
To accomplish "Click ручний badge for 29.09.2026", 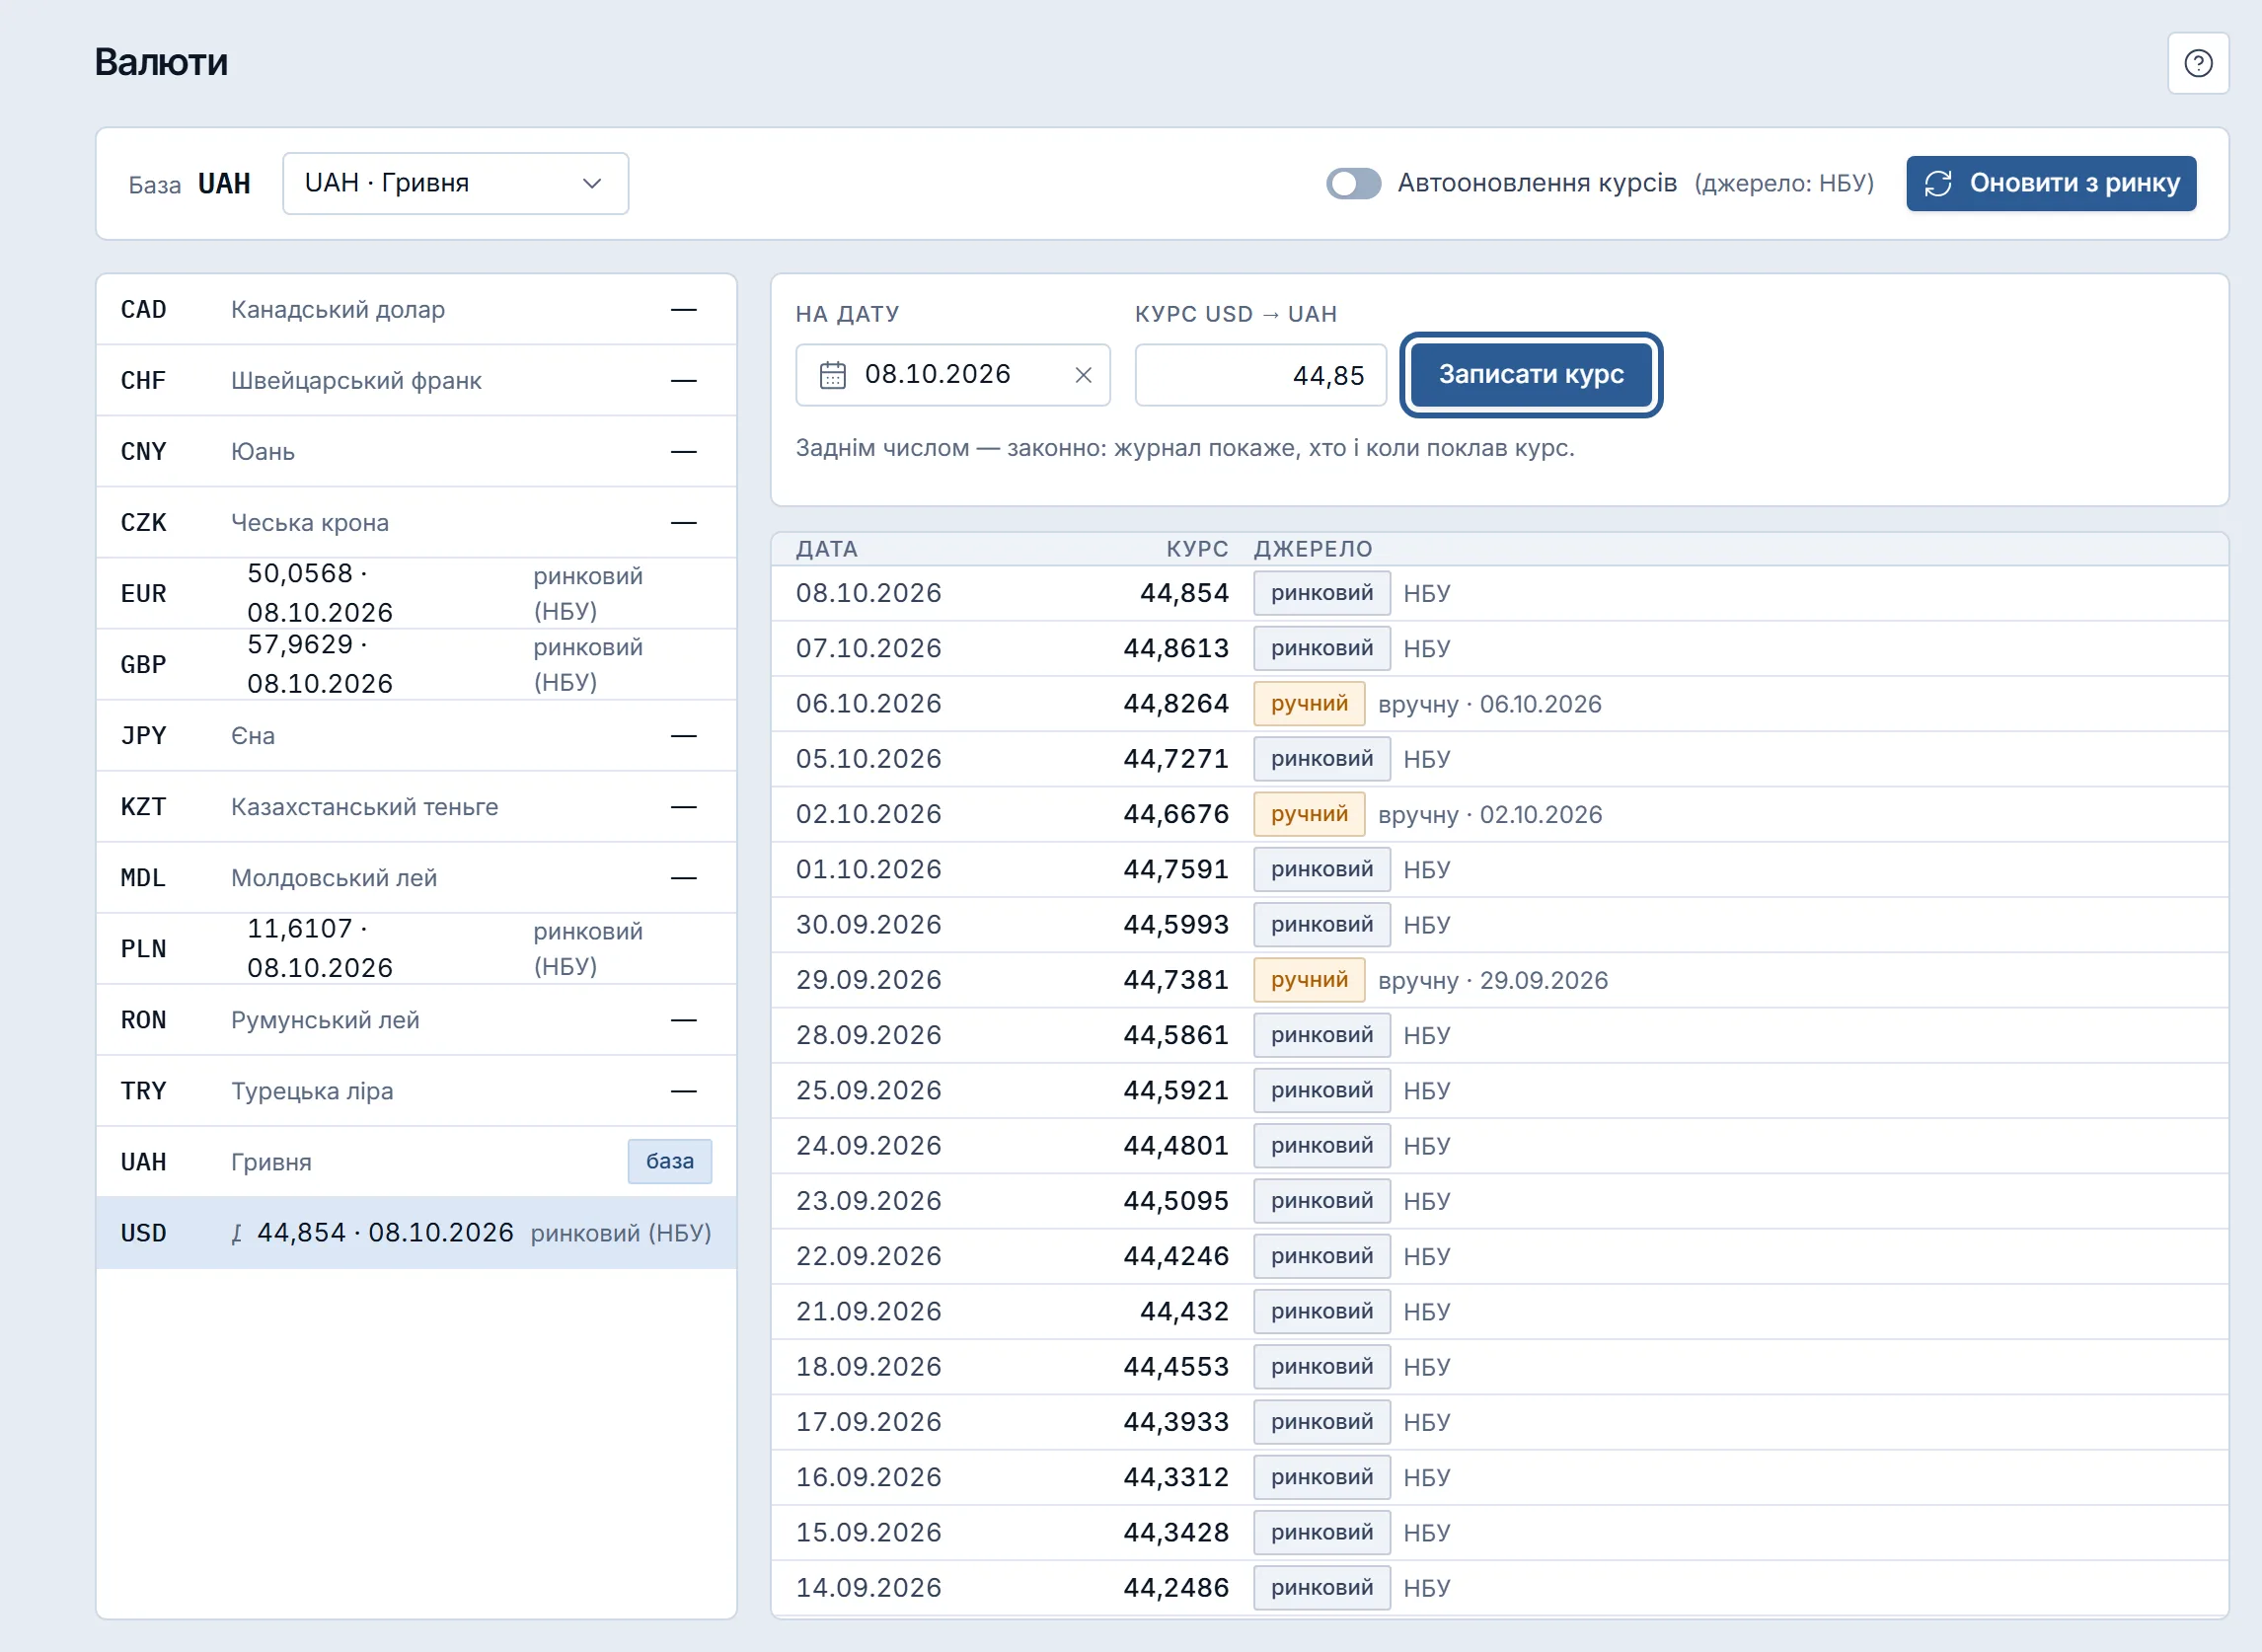I will tap(1309, 980).
